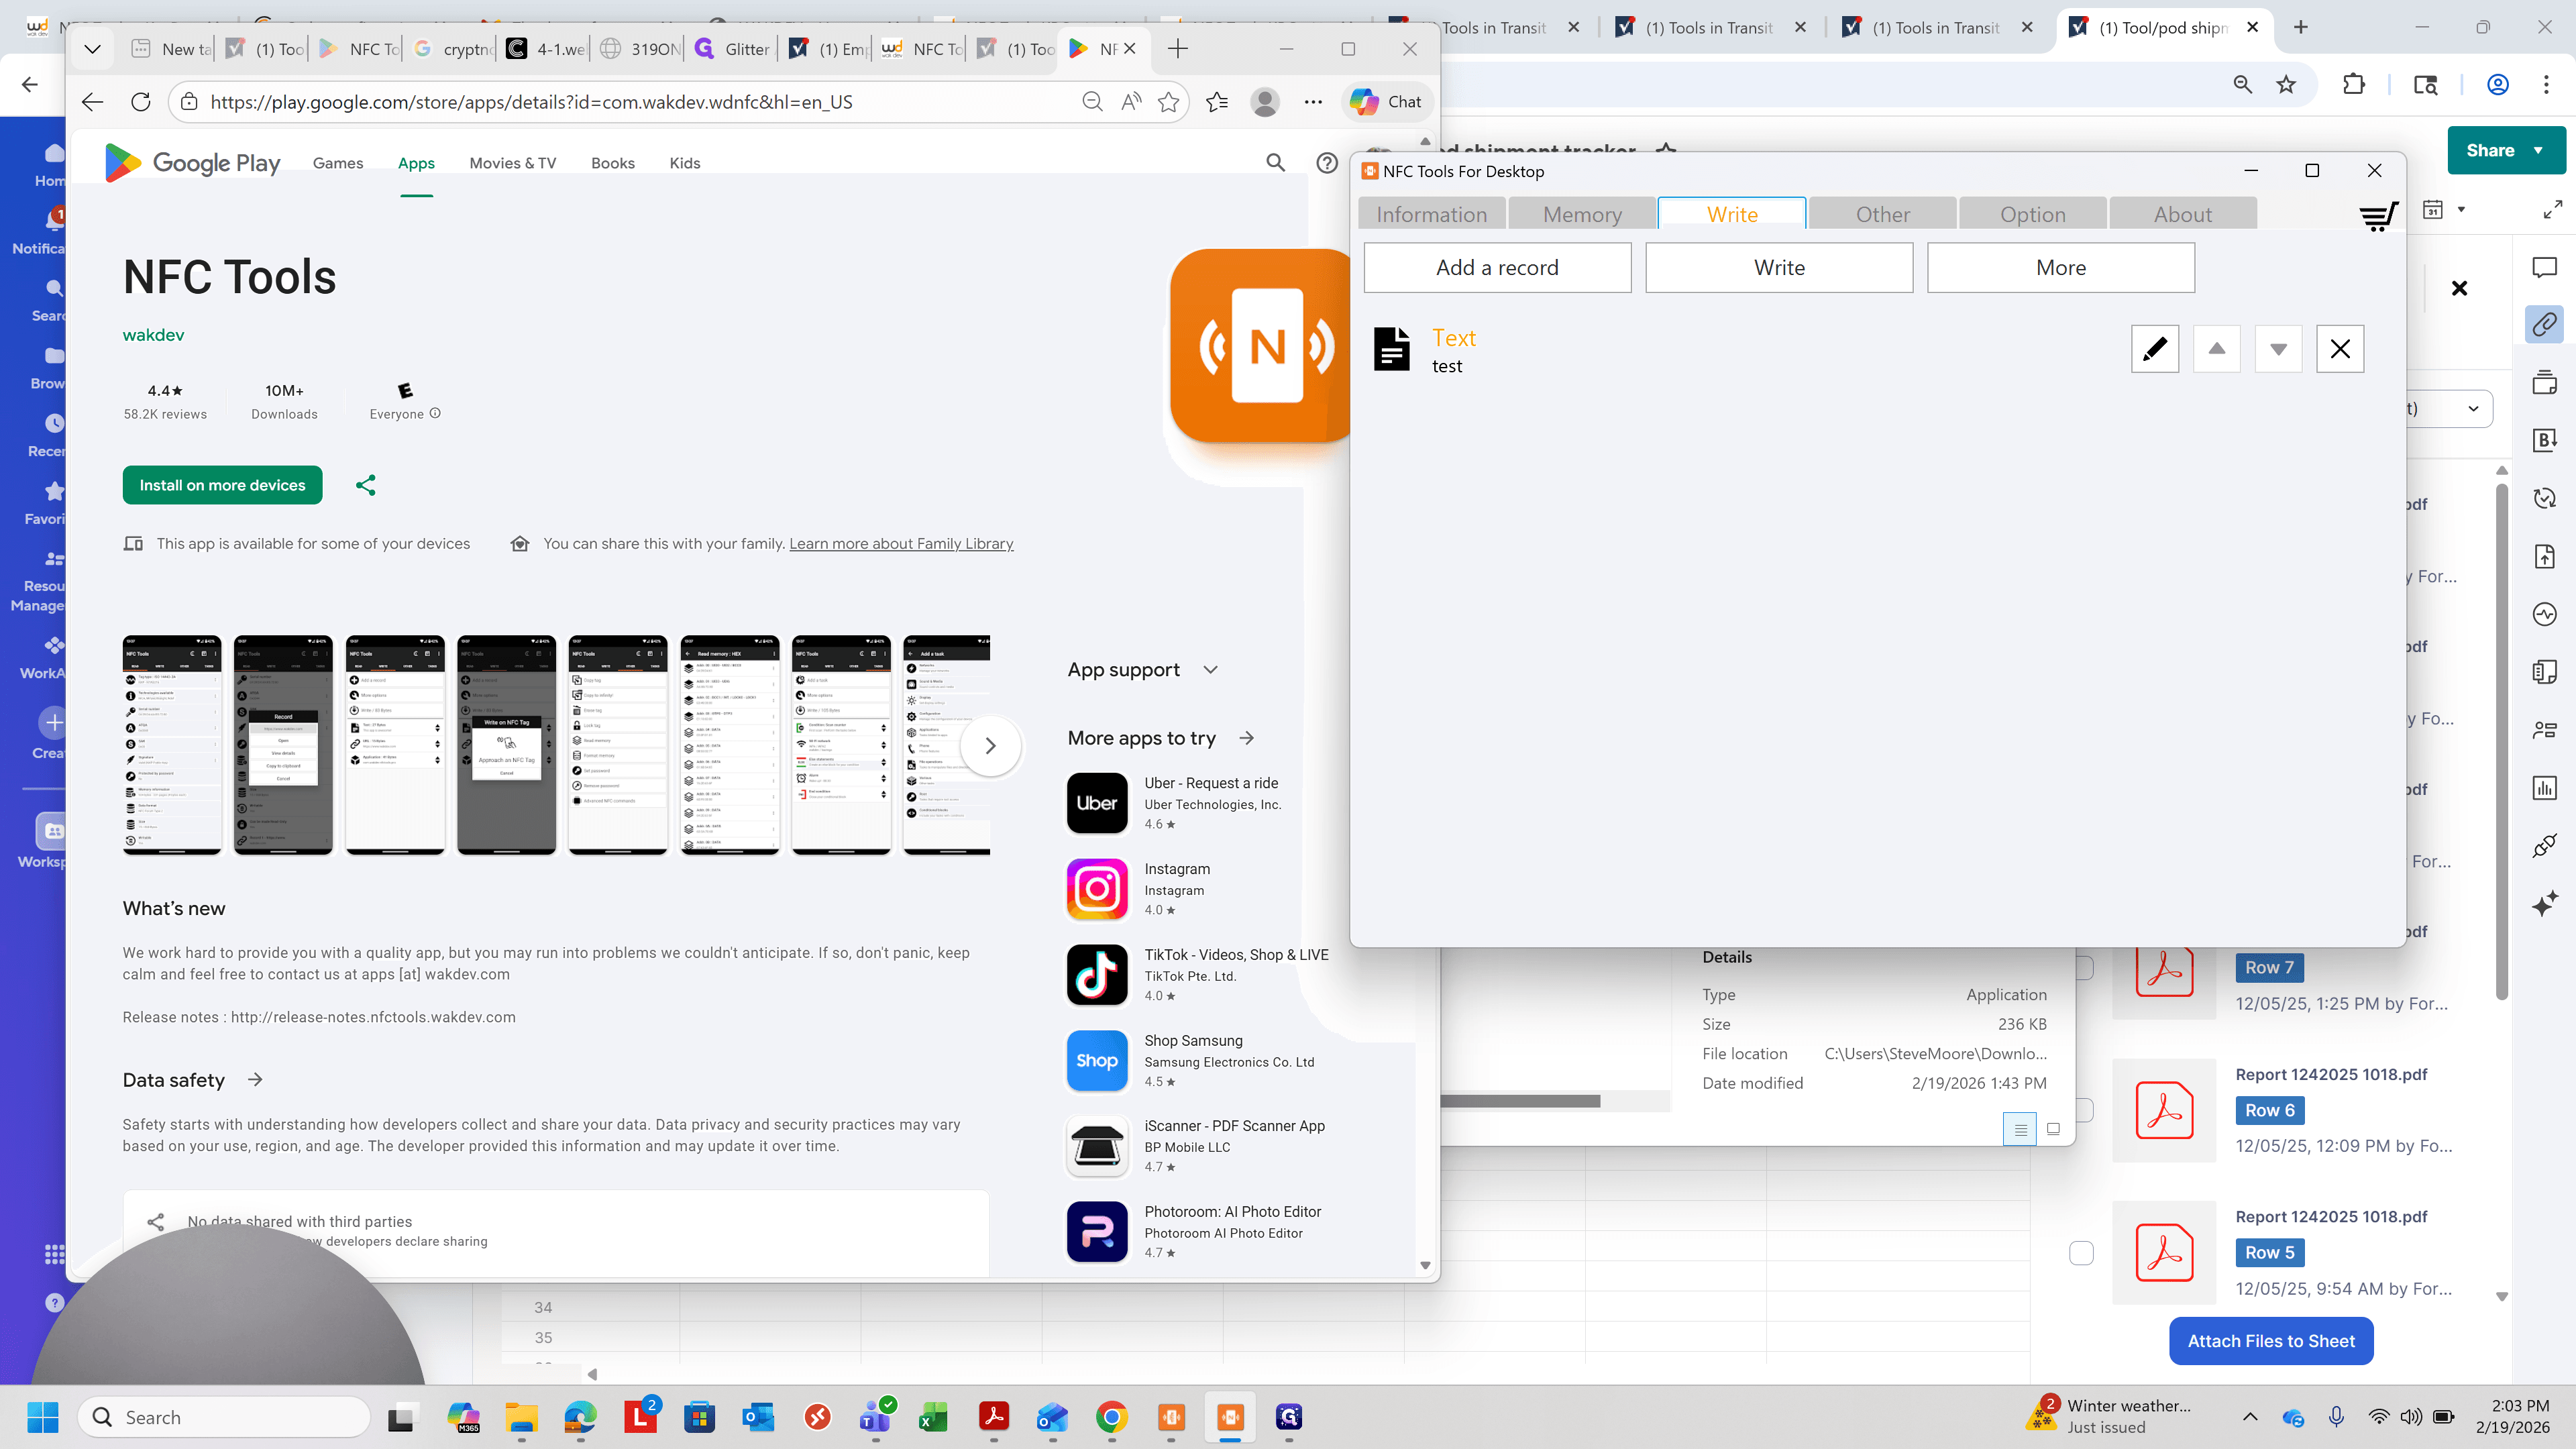Image resolution: width=2576 pixels, height=1449 pixels.
Task: Open the Copilot Chat button in Edge
Action: [x=1386, y=102]
